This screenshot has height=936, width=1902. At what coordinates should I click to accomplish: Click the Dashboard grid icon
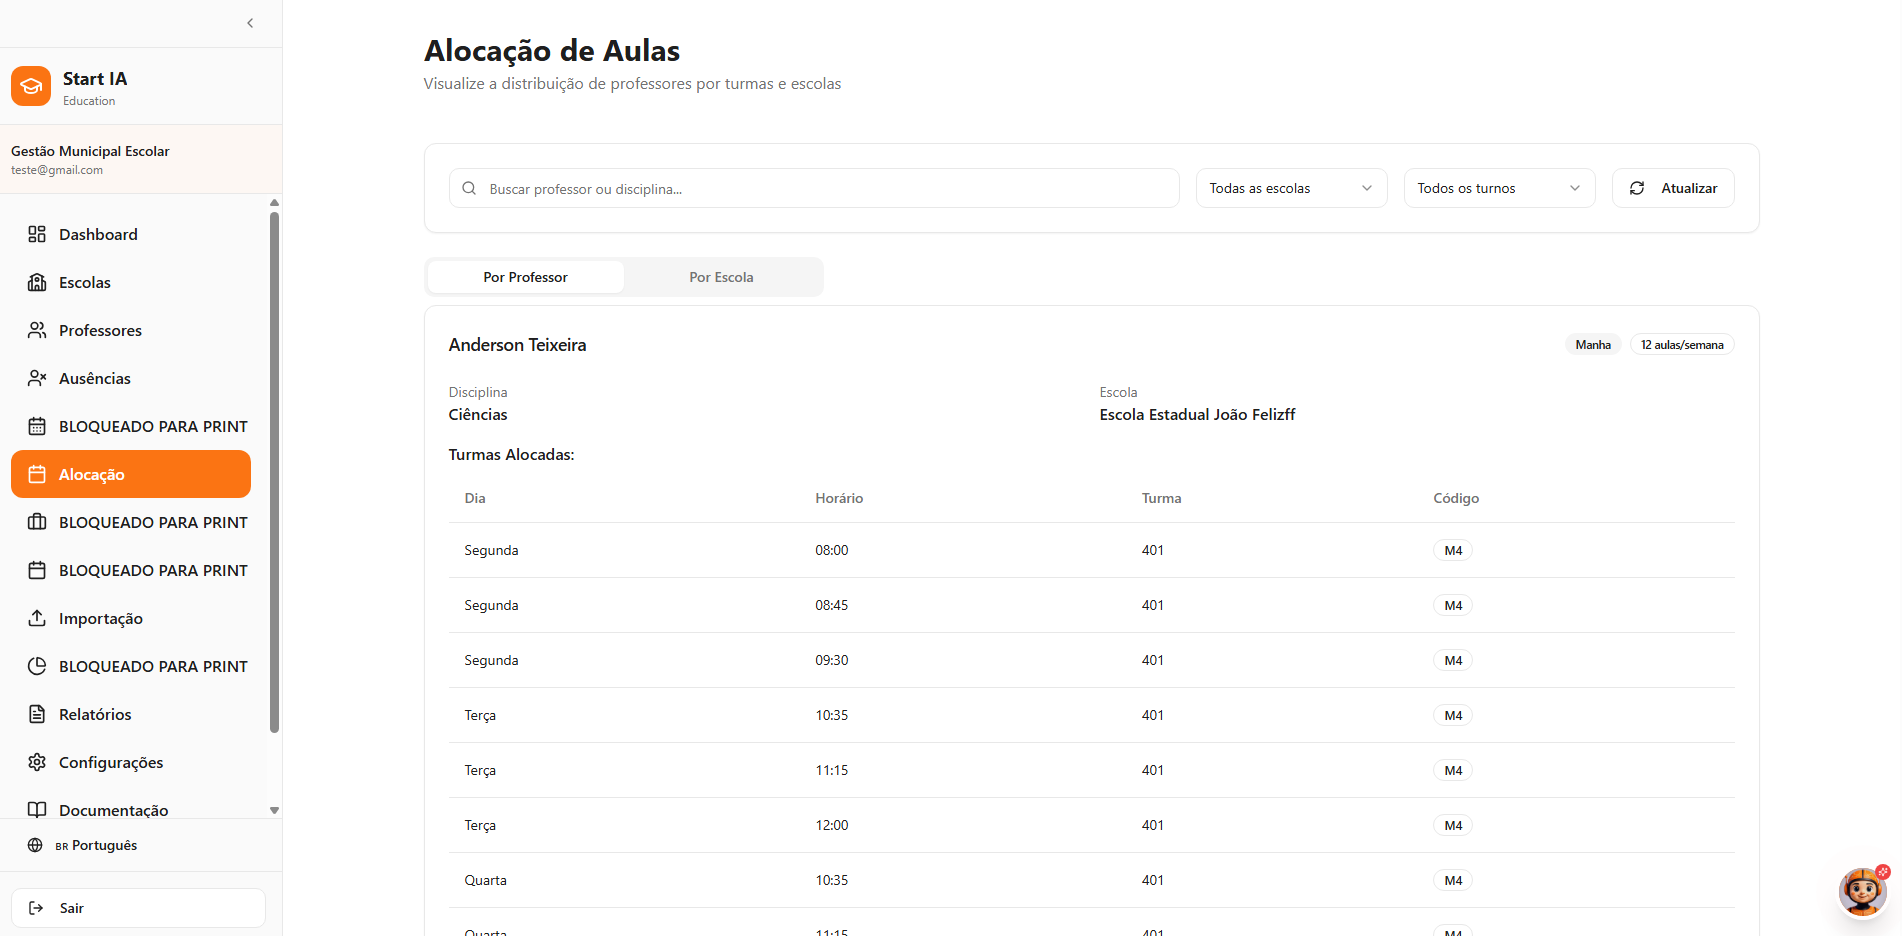[x=37, y=234]
